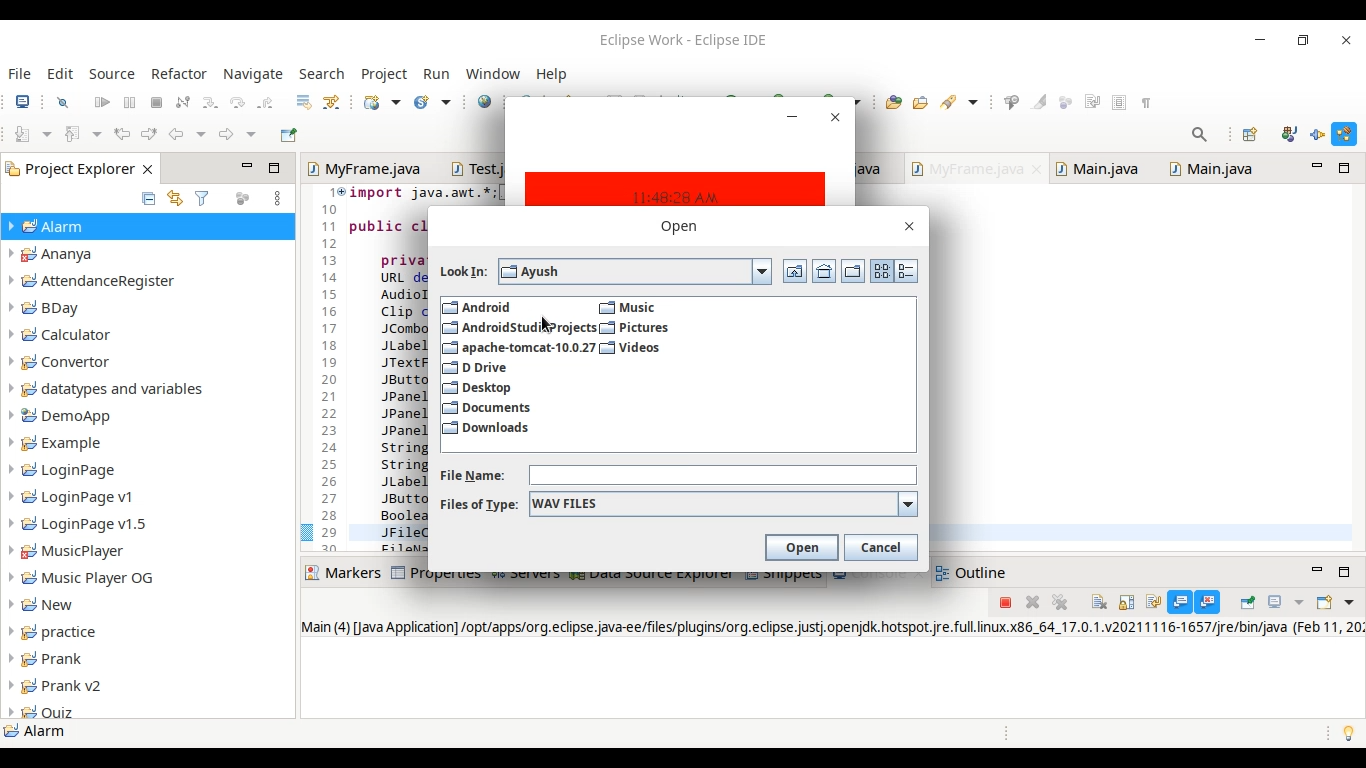Click inside the File Name input field
Image resolution: width=1366 pixels, height=768 pixels.
(x=722, y=475)
